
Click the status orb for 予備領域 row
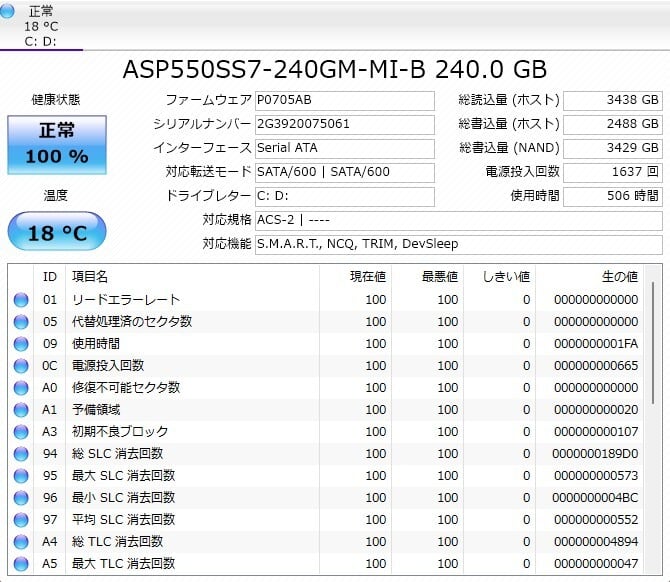21,410
